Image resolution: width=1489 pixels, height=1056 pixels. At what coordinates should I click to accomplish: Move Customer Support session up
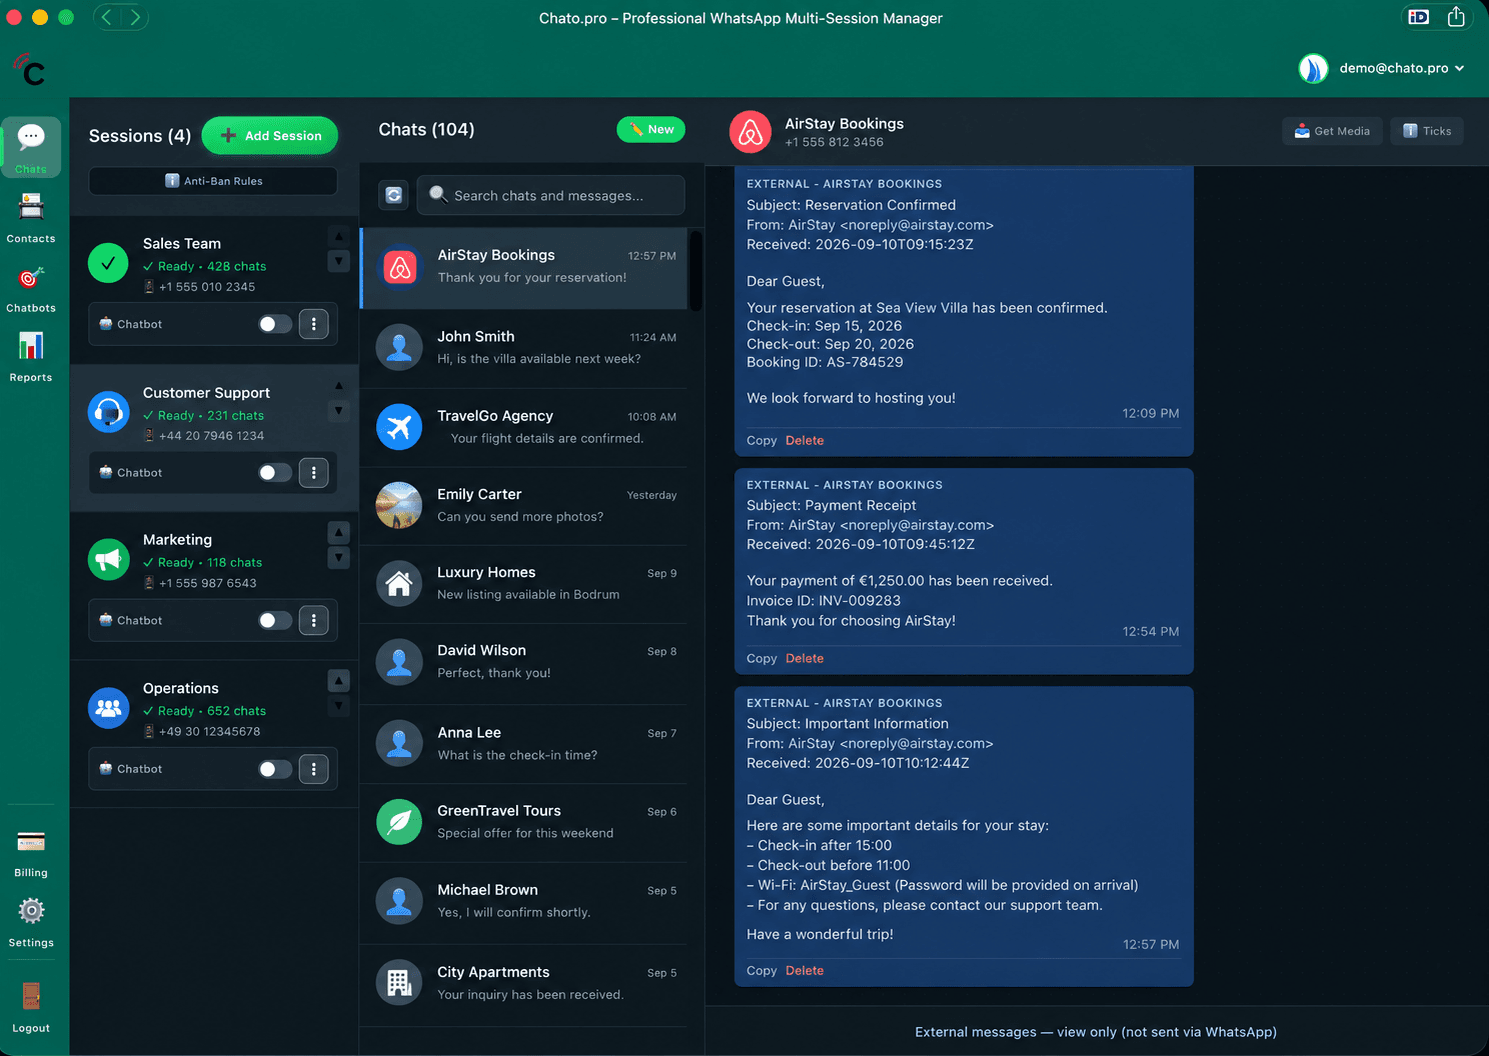[339, 385]
